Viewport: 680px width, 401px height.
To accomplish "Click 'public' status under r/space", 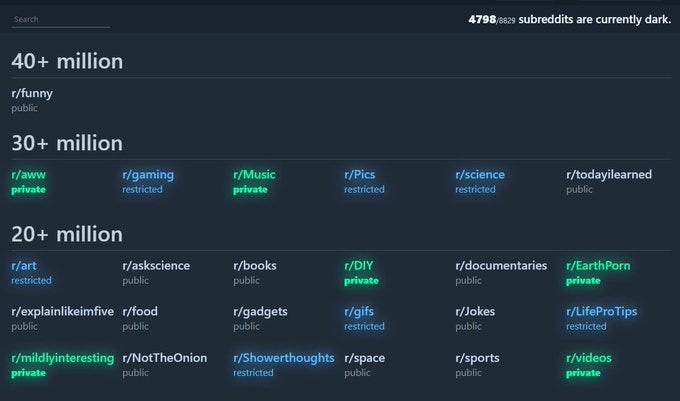I will pos(357,373).
